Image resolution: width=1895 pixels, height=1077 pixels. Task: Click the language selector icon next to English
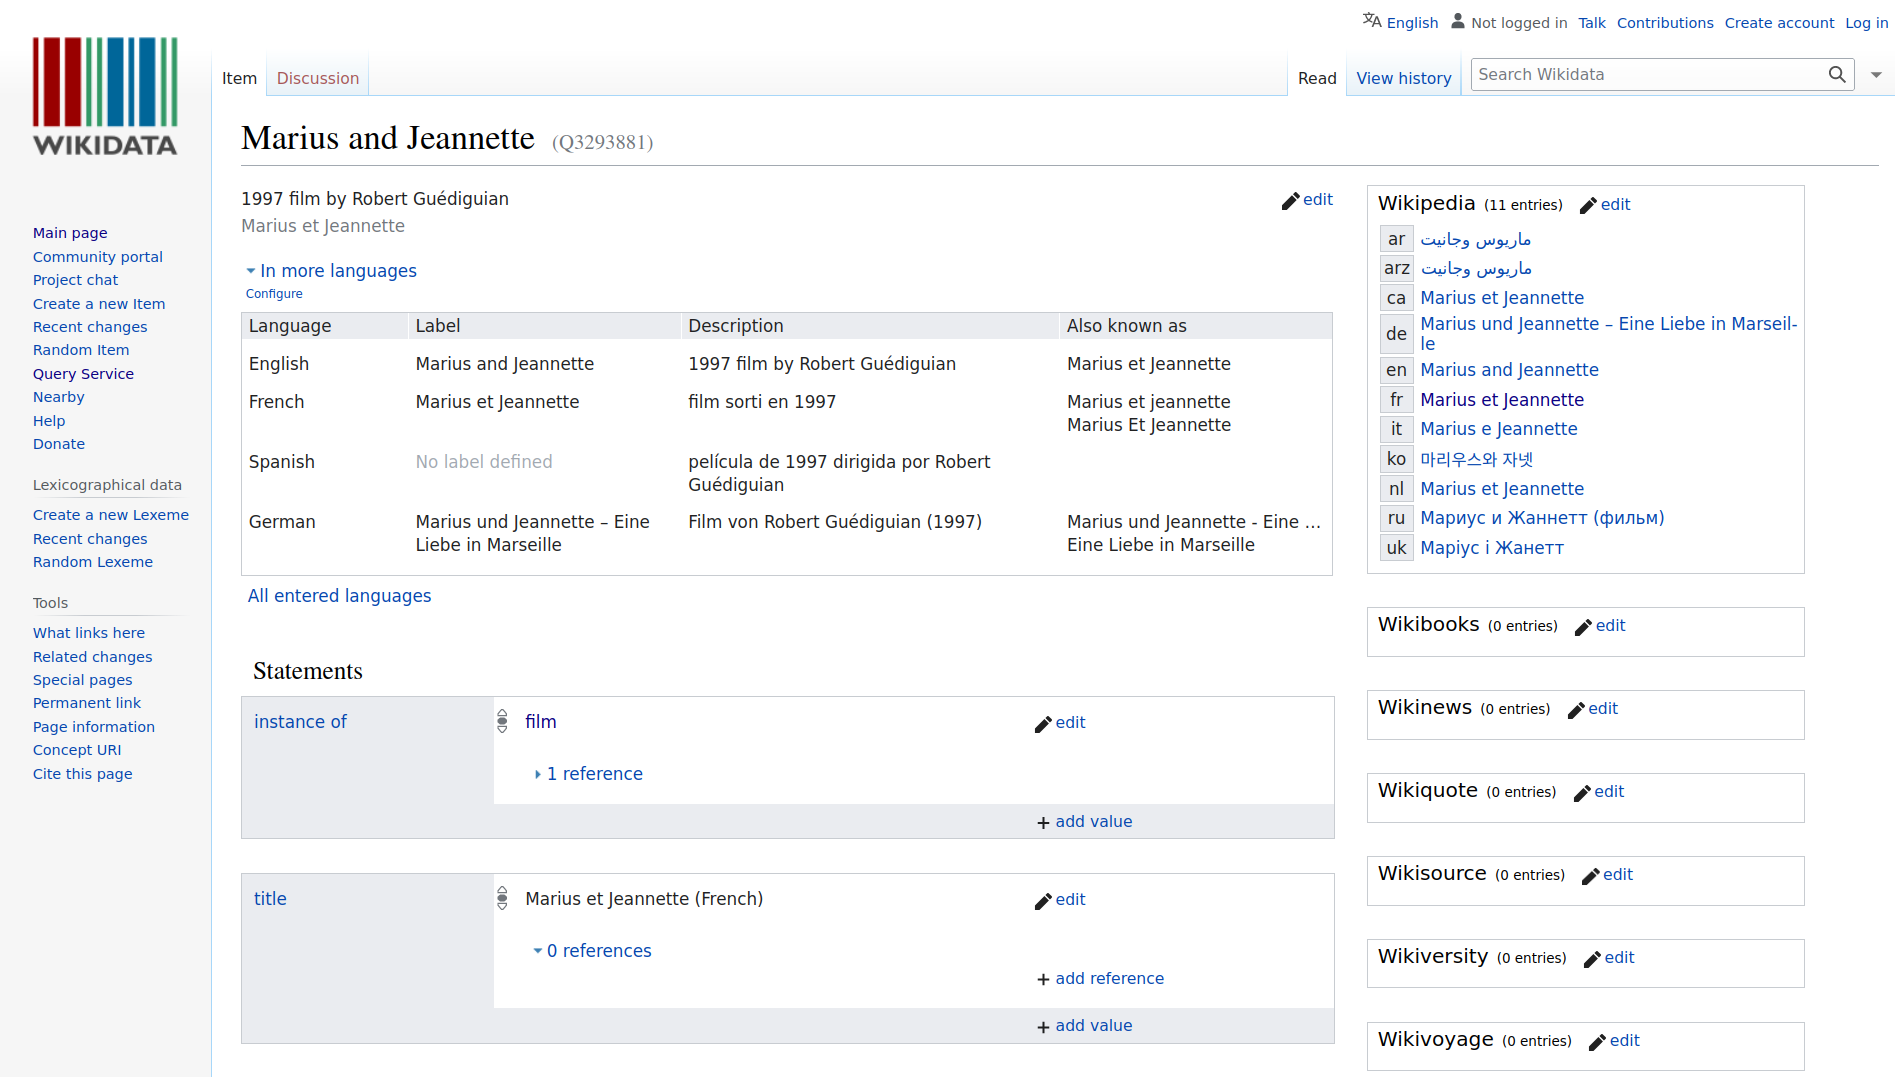tap(1371, 21)
